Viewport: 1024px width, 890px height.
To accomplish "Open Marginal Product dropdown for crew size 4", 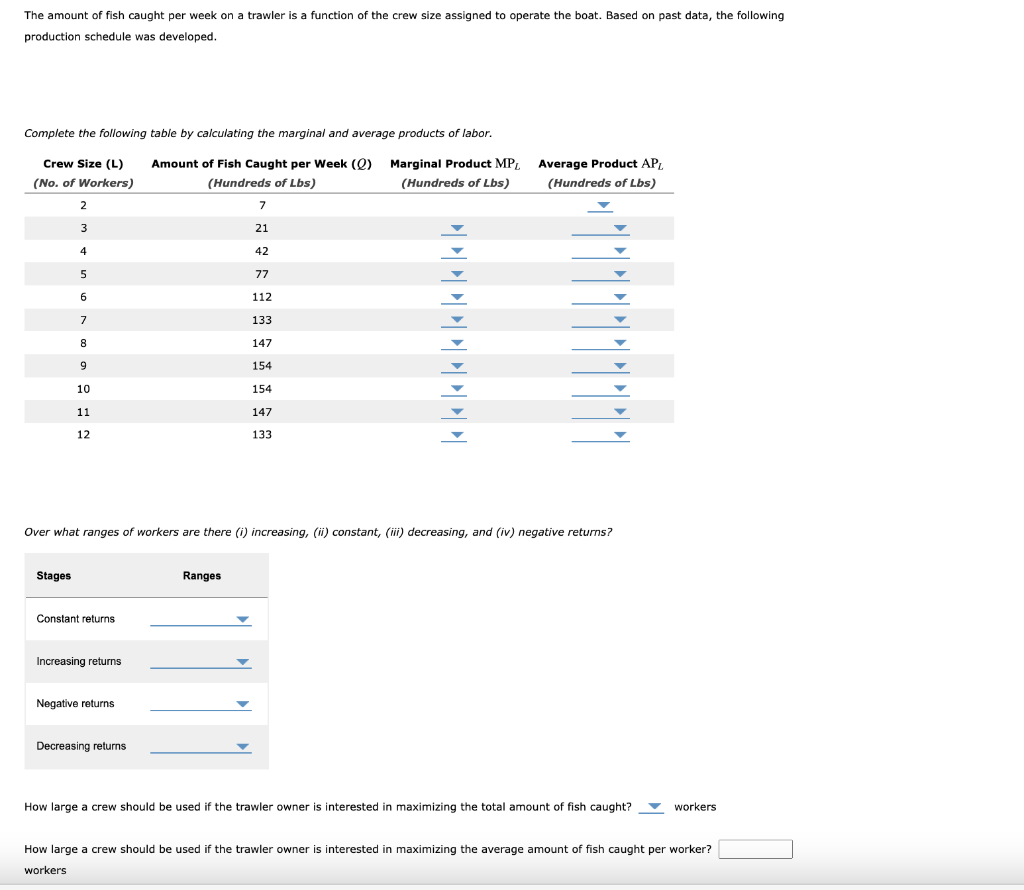I will click(454, 252).
